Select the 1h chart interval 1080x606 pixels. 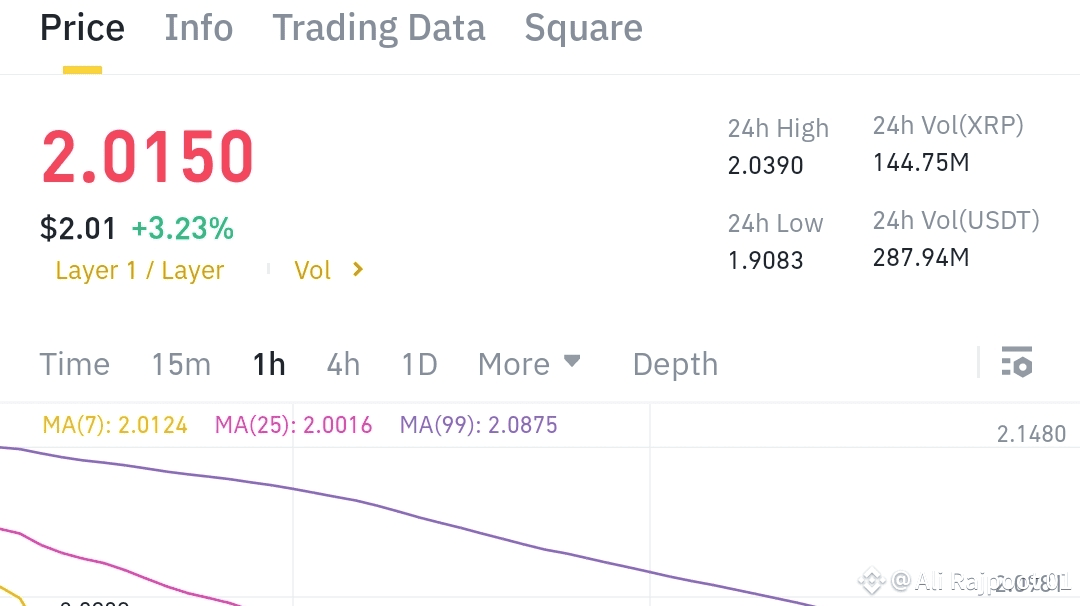(x=269, y=364)
